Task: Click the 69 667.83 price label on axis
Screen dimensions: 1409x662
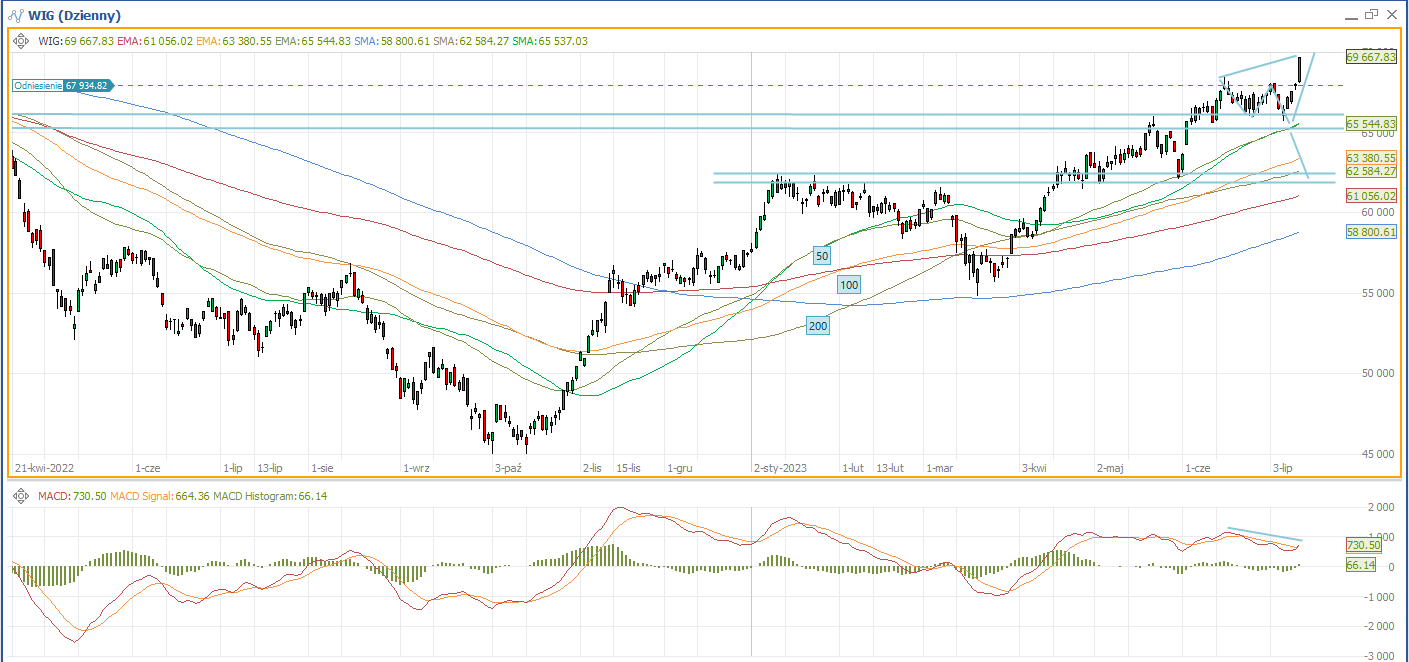Action: 1370,57
